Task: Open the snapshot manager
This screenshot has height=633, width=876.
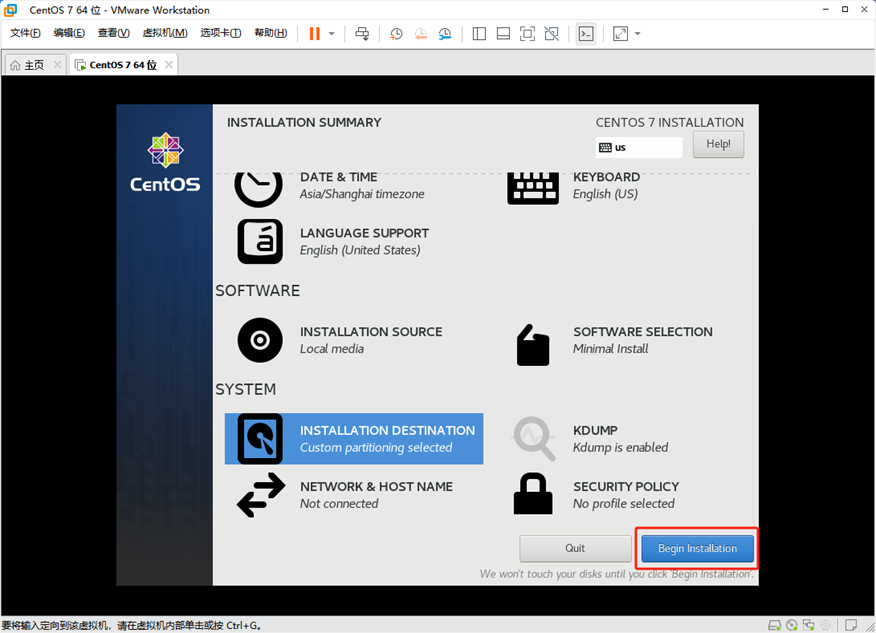Action: click(445, 34)
